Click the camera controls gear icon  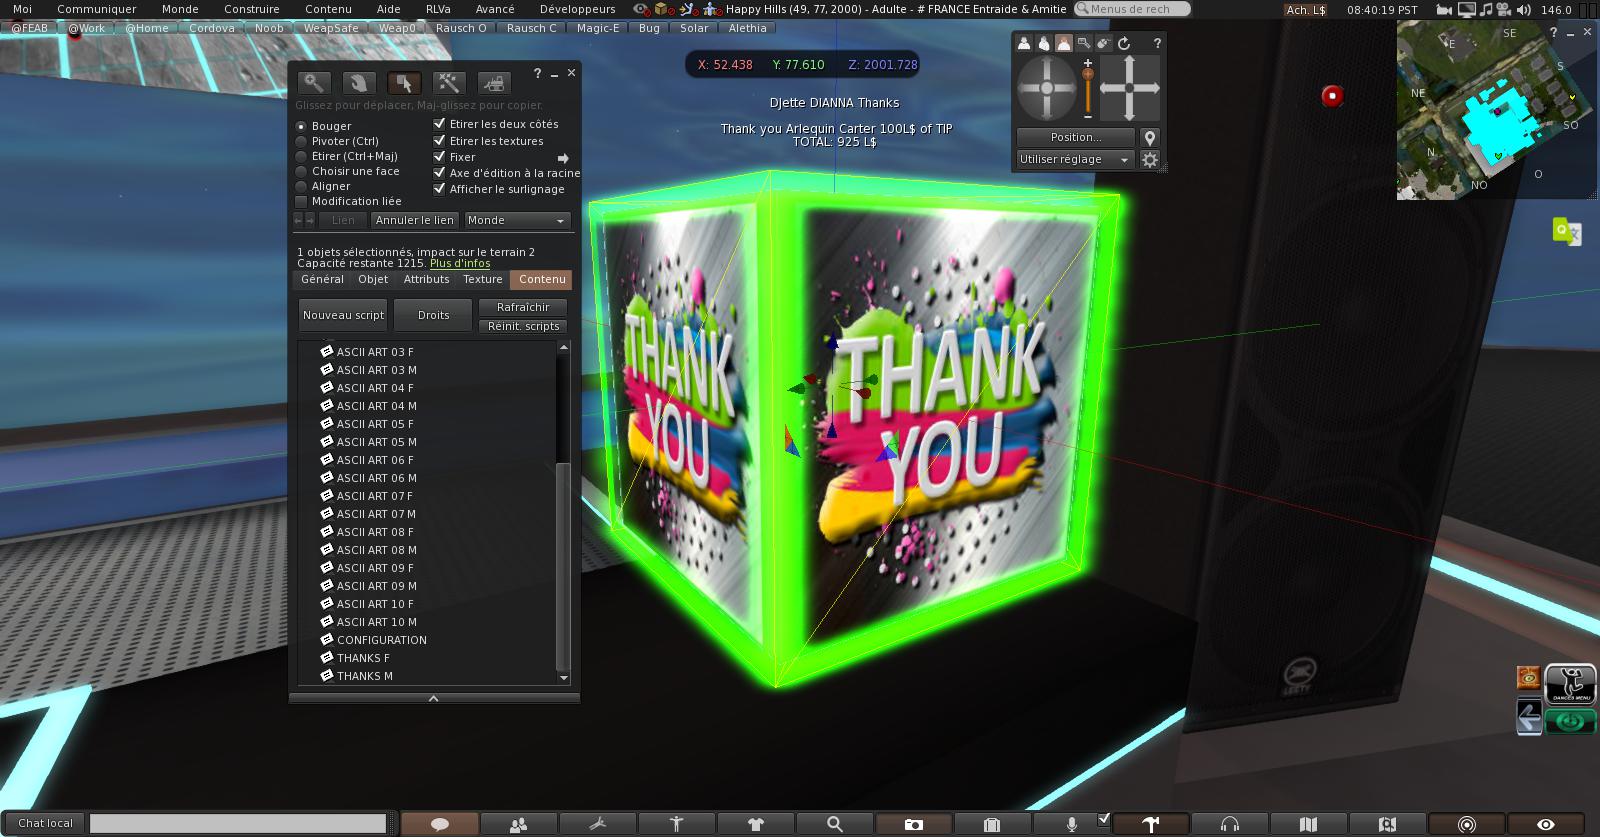(1150, 160)
